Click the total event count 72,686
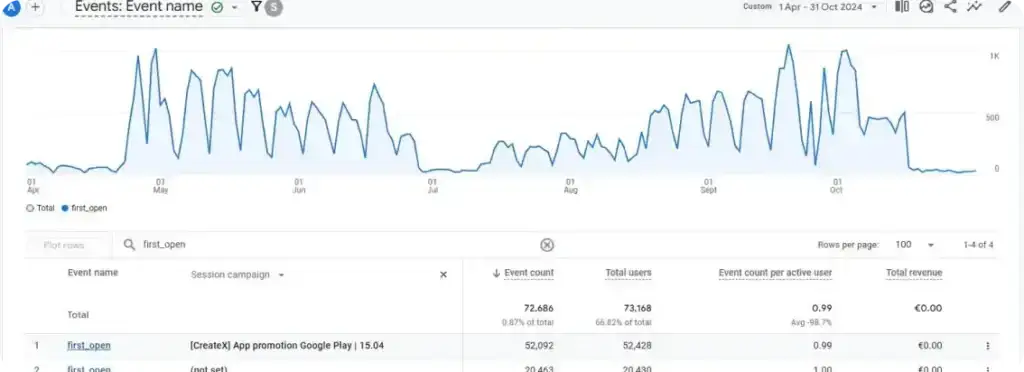The image size is (1024, 372). [539, 308]
